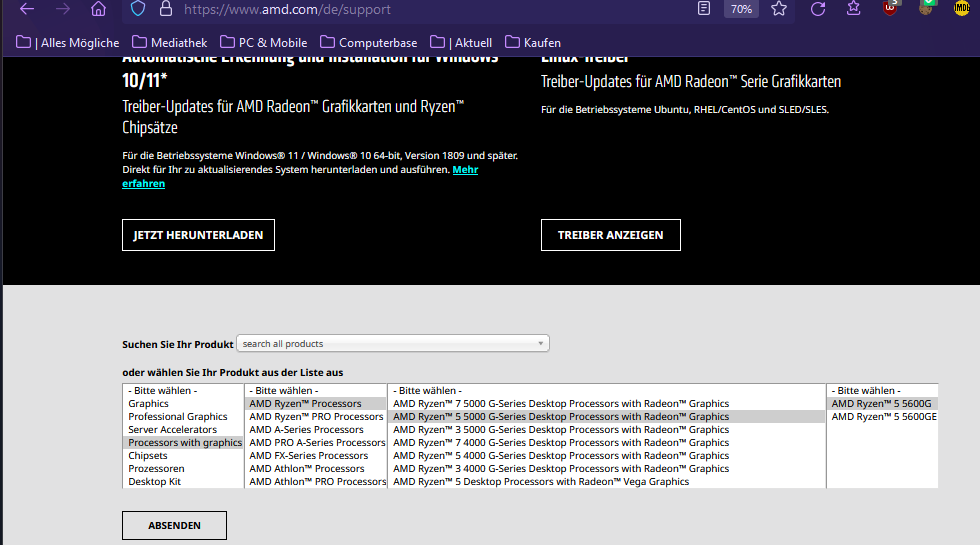Open the Alles Mögliche bookmark folder
Image resolution: width=980 pixels, height=545 pixels.
pos(68,42)
